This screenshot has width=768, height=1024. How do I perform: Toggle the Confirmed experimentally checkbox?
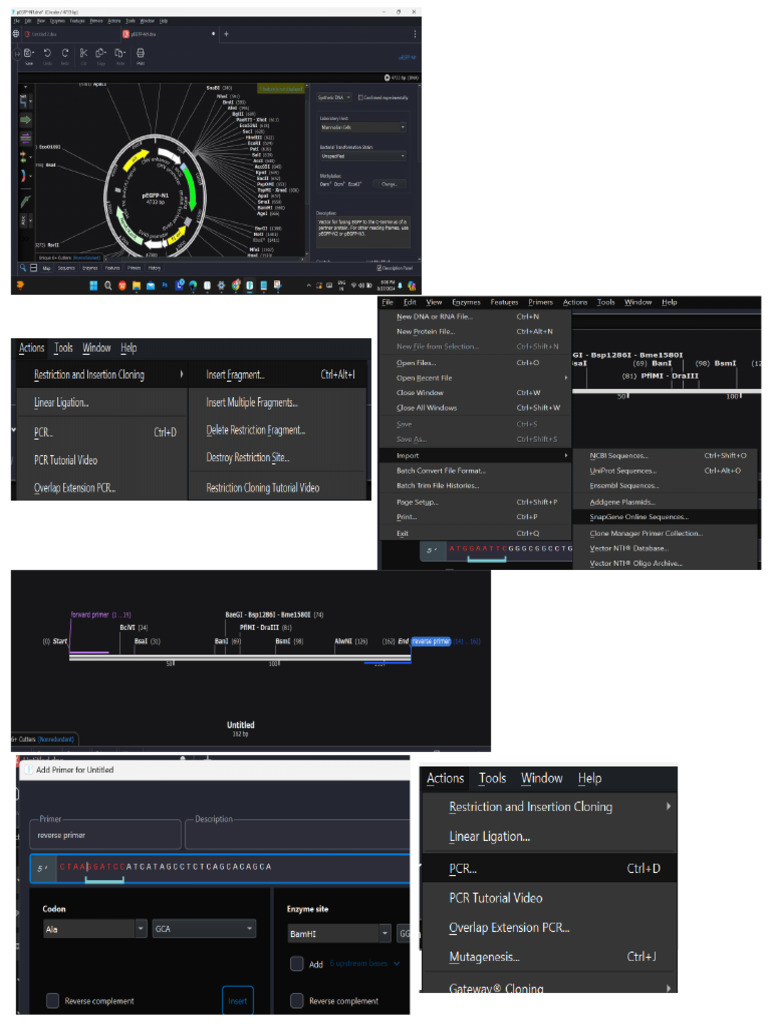[x=360, y=97]
